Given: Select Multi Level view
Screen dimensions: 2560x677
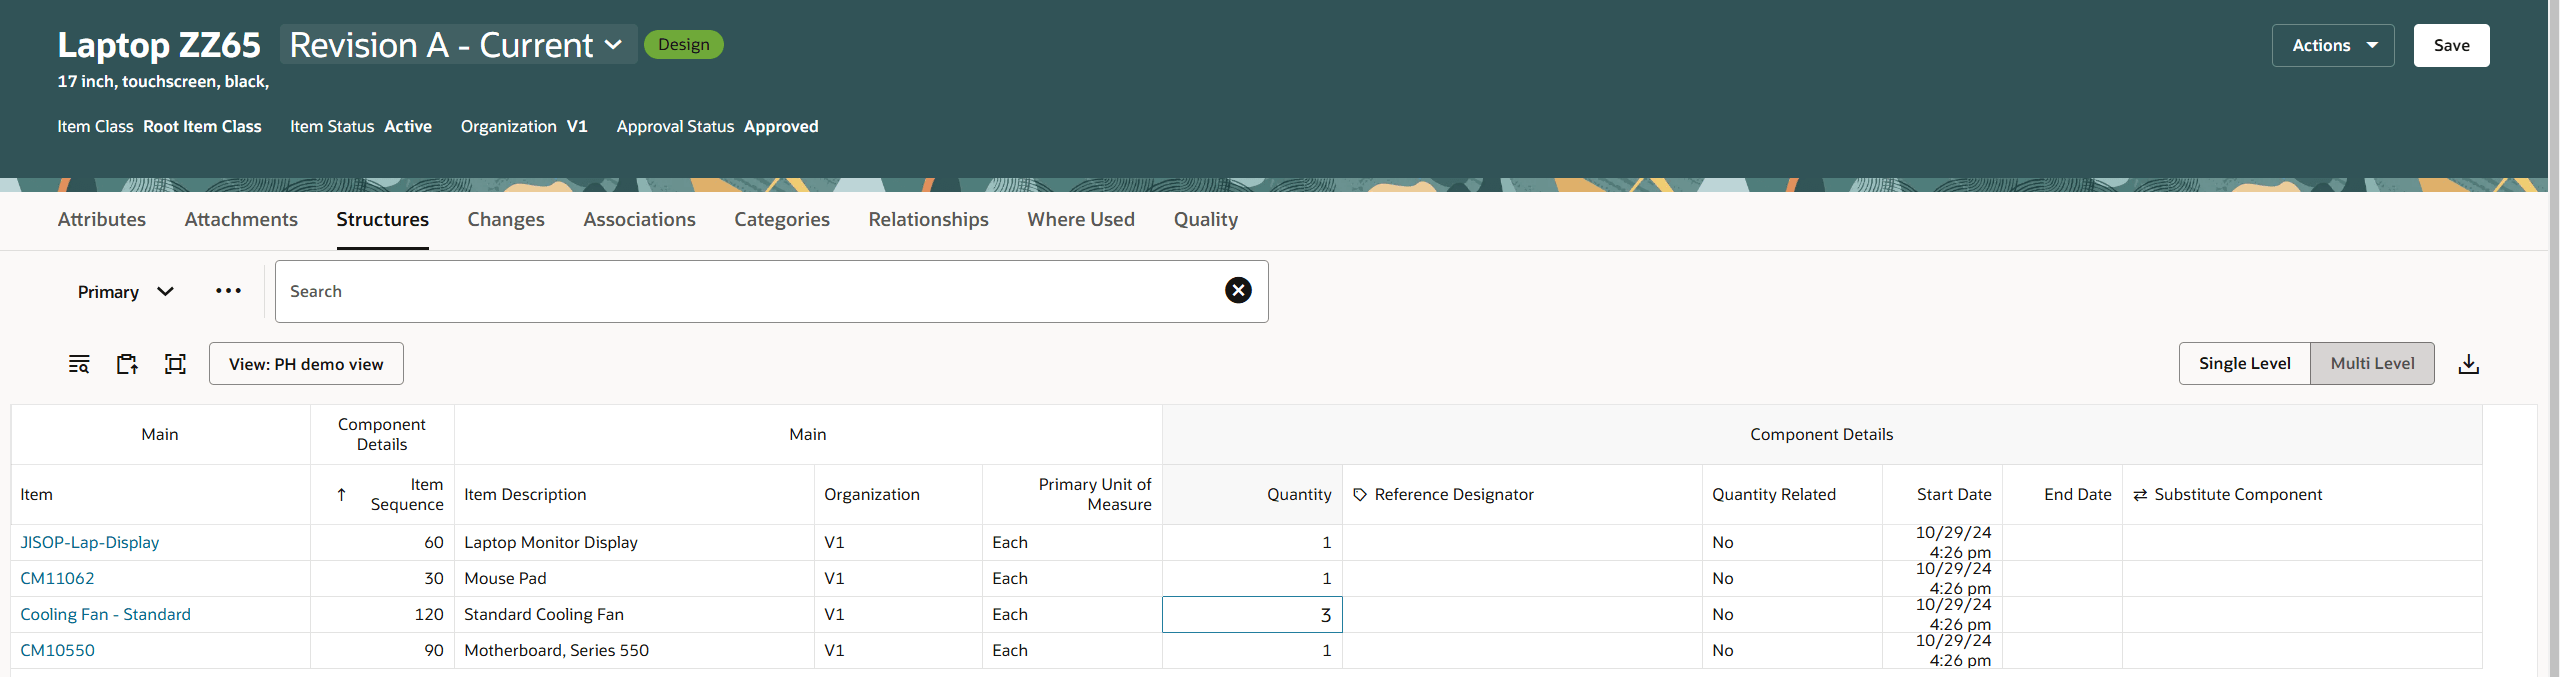Looking at the screenshot, I should click(2372, 364).
